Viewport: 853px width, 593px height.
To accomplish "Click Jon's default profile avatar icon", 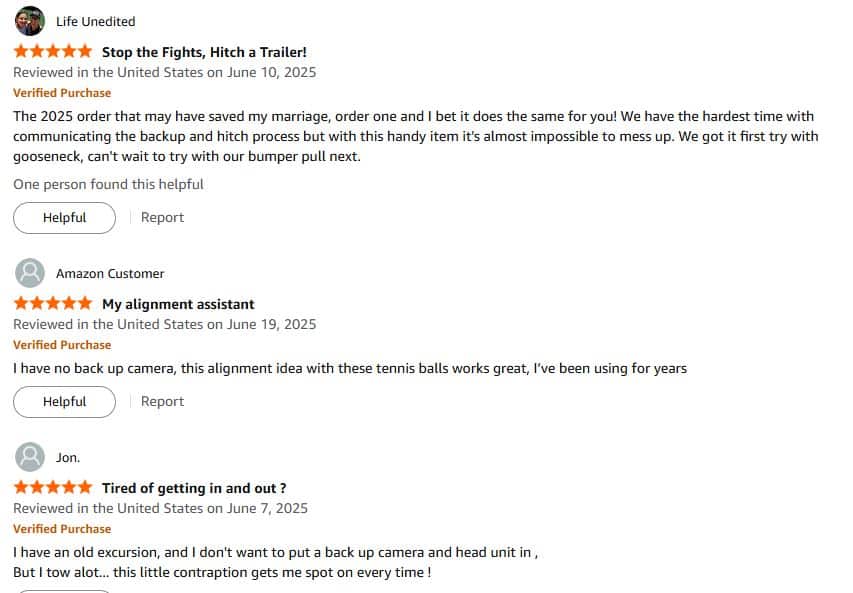I will (30, 457).
